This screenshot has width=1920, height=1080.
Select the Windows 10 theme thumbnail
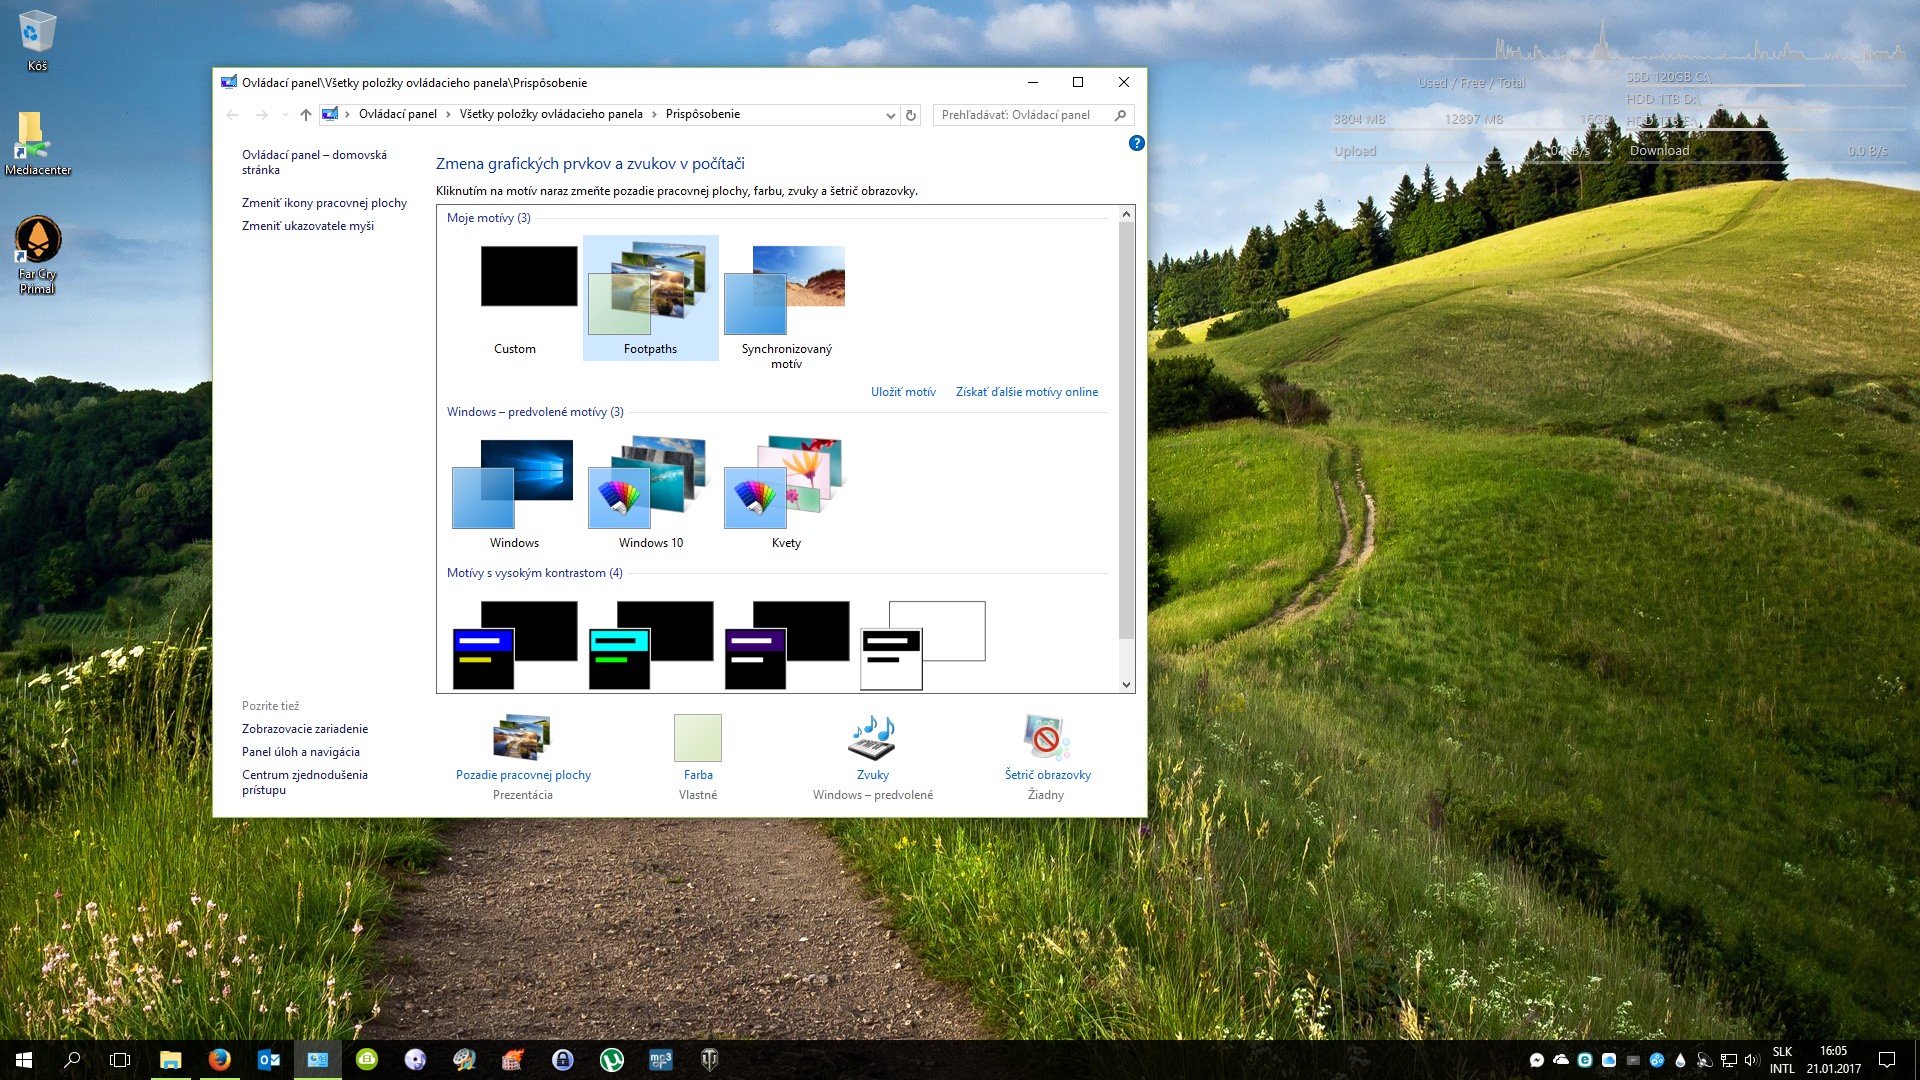[x=650, y=484]
